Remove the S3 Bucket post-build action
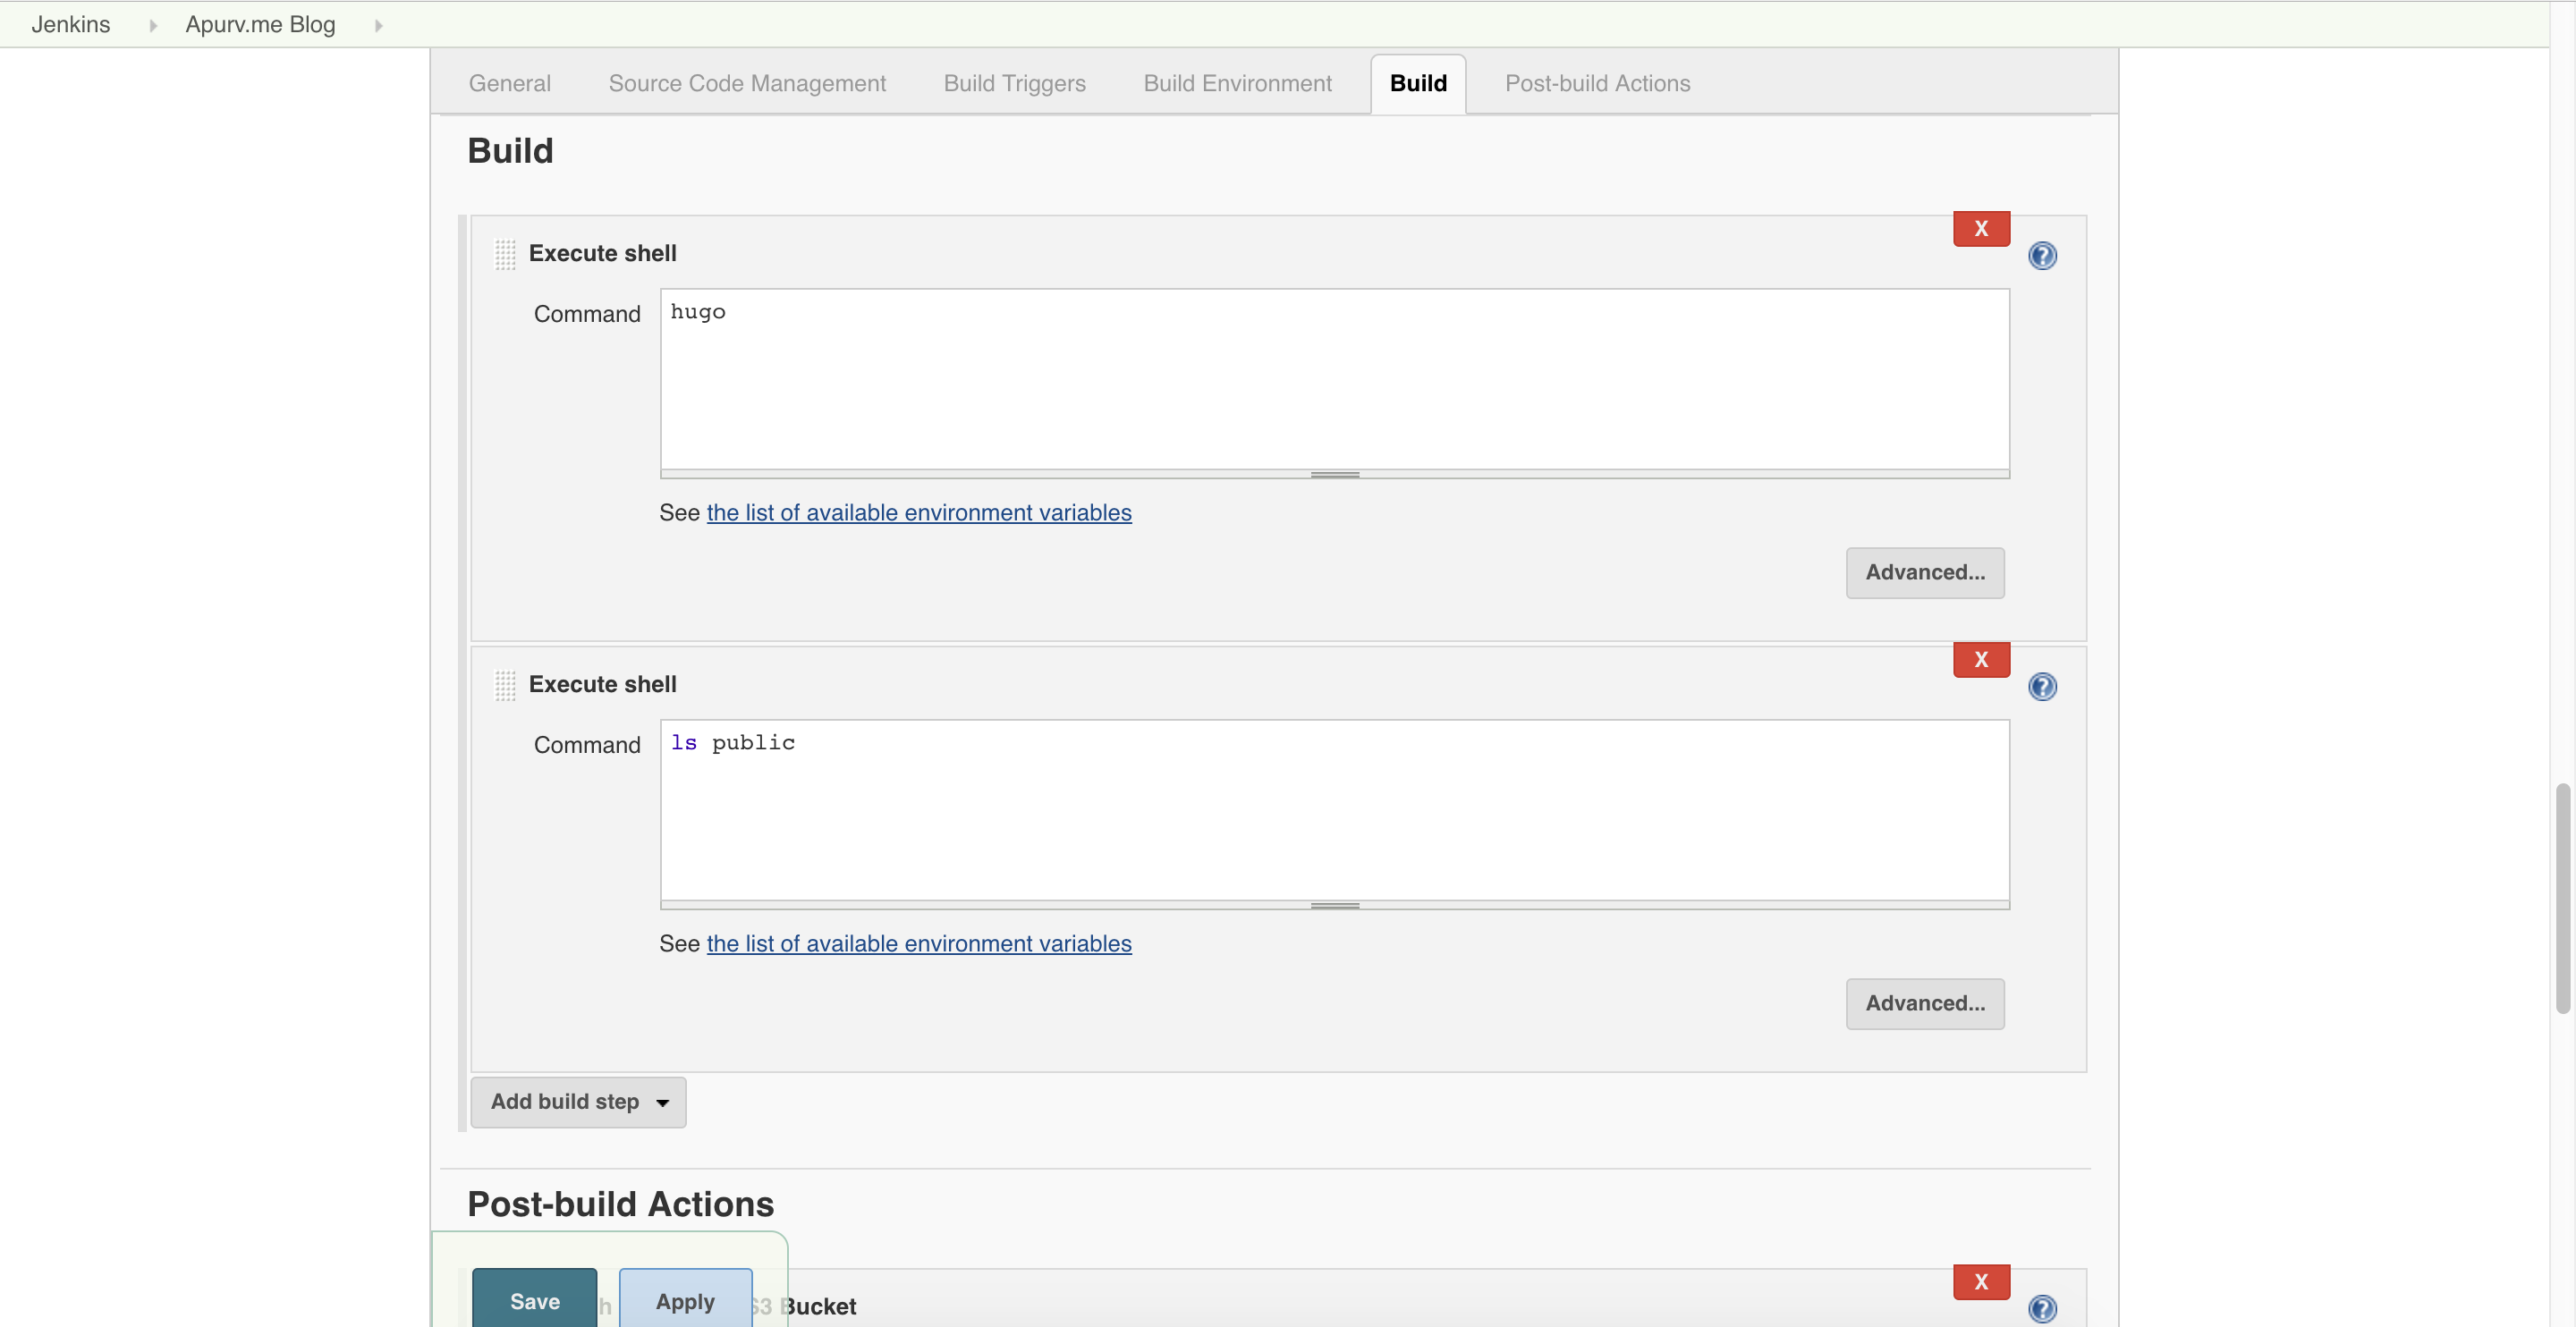2576x1327 pixels. 1980,1282
